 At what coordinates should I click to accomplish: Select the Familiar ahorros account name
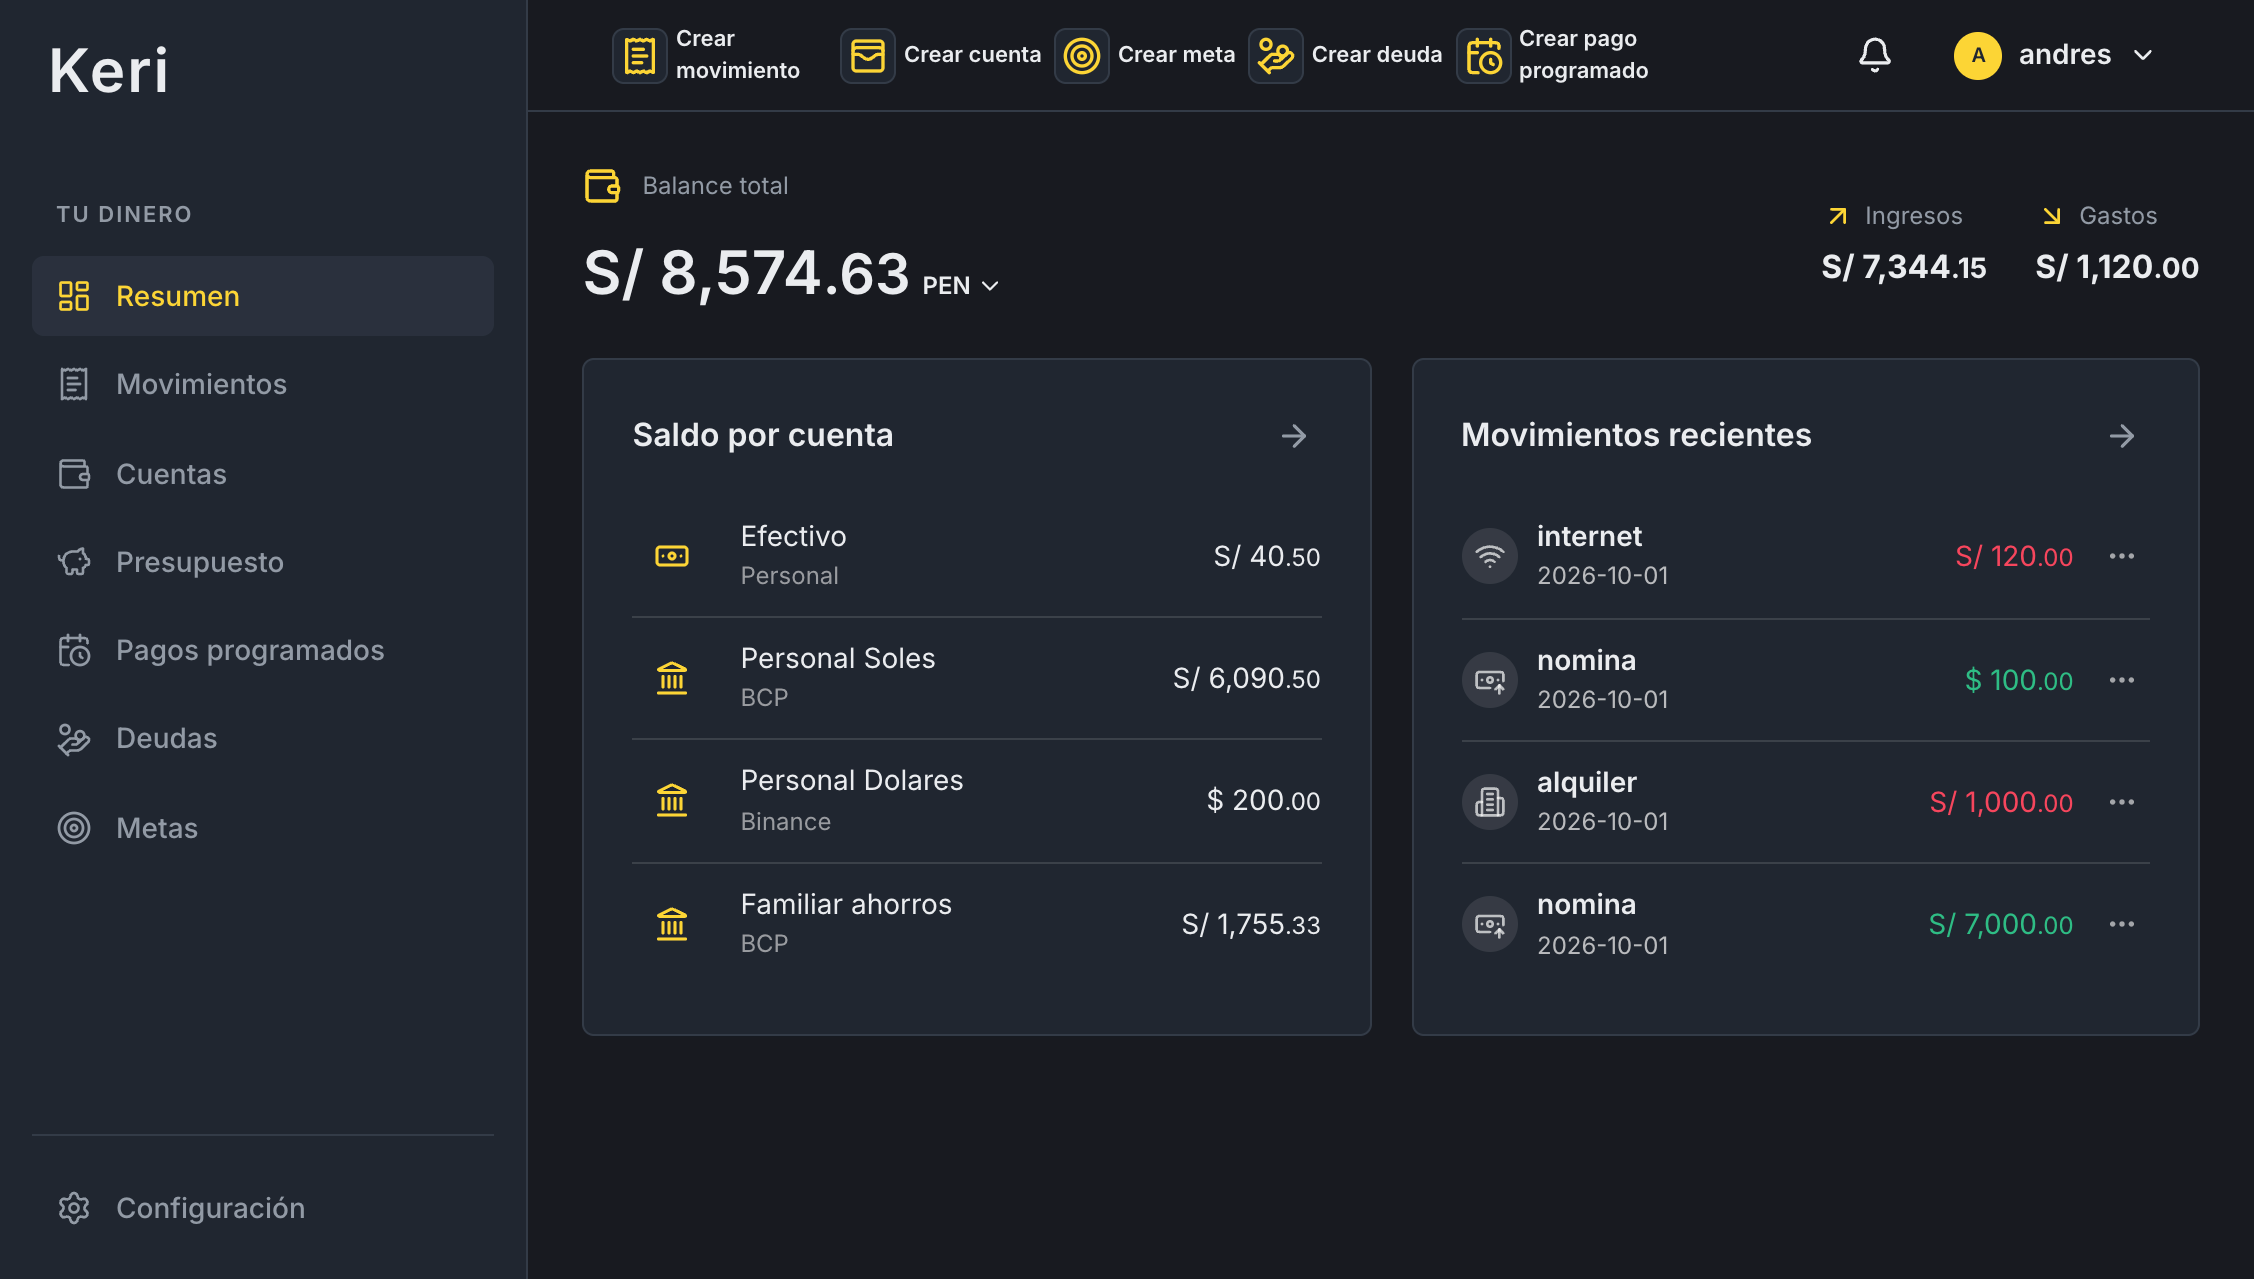(x=846, y=904)
